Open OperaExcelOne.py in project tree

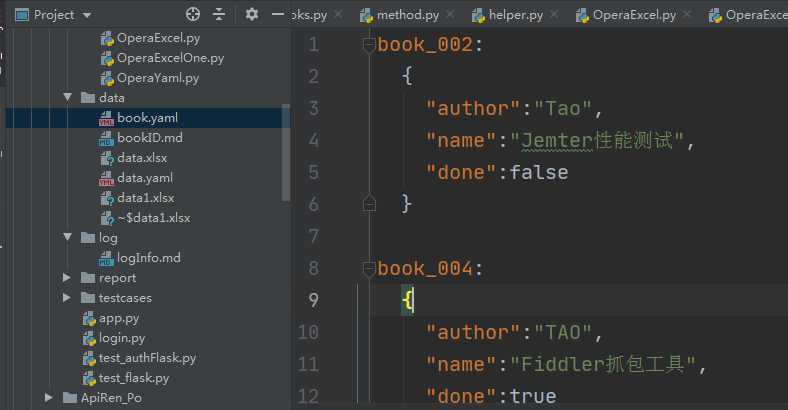[170, 58]
